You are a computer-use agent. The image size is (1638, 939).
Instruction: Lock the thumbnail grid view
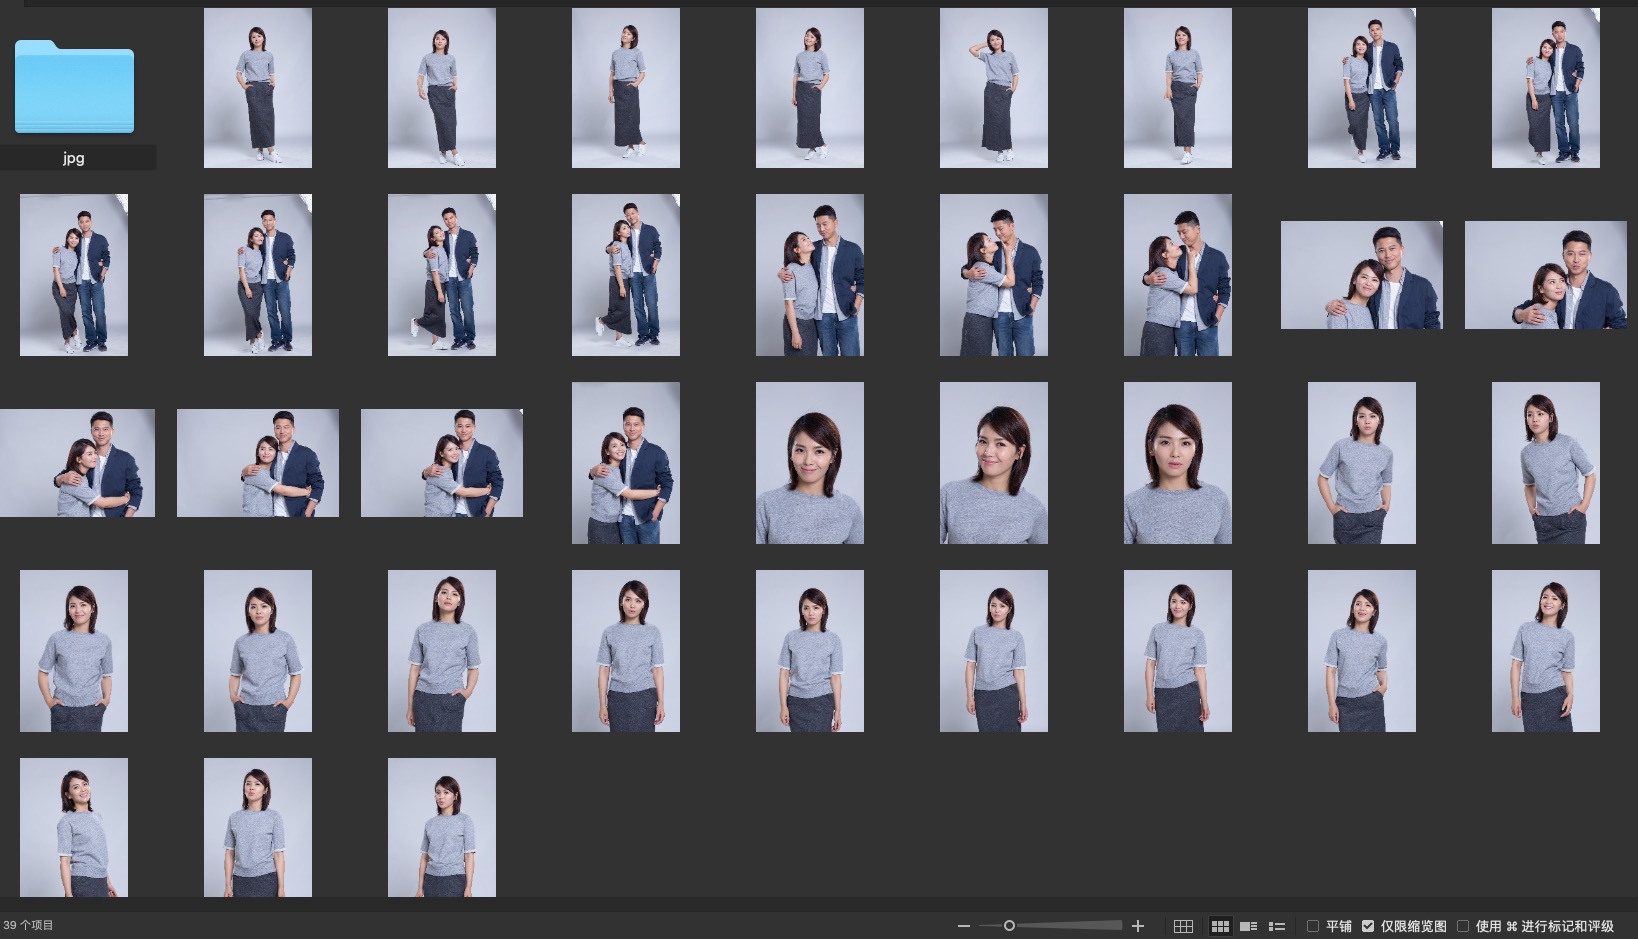1183,926
